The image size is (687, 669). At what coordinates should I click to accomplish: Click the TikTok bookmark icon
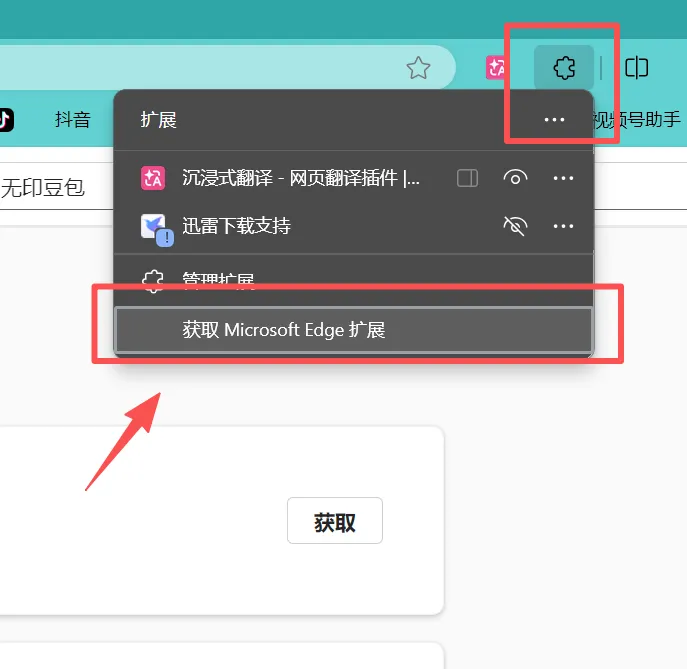tap(5, 120)
